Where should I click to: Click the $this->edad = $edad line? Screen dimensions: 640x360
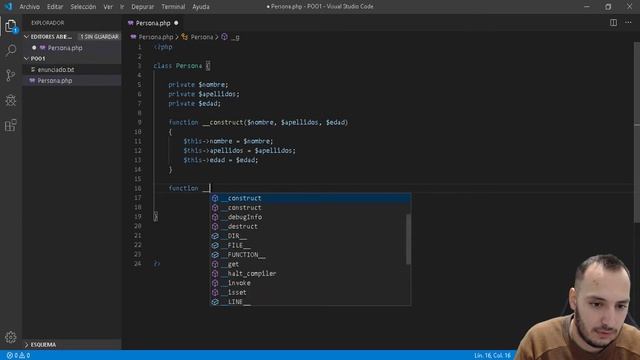coord(221,160)
